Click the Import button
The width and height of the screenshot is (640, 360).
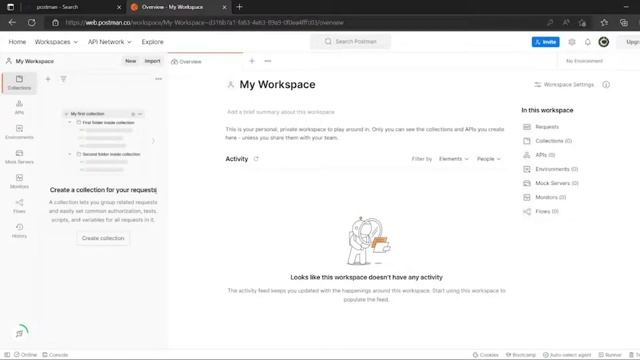152,61
